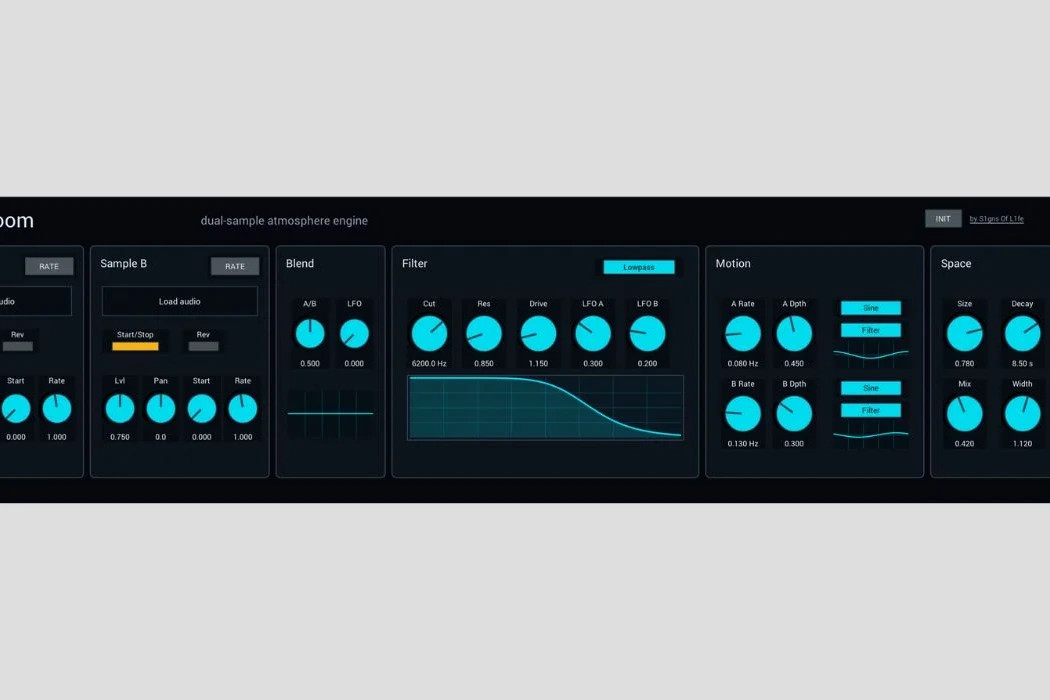This screenshot has width=1050, height=700.
Task: Click the Lvl knob in Sample B
Action: 120,409
